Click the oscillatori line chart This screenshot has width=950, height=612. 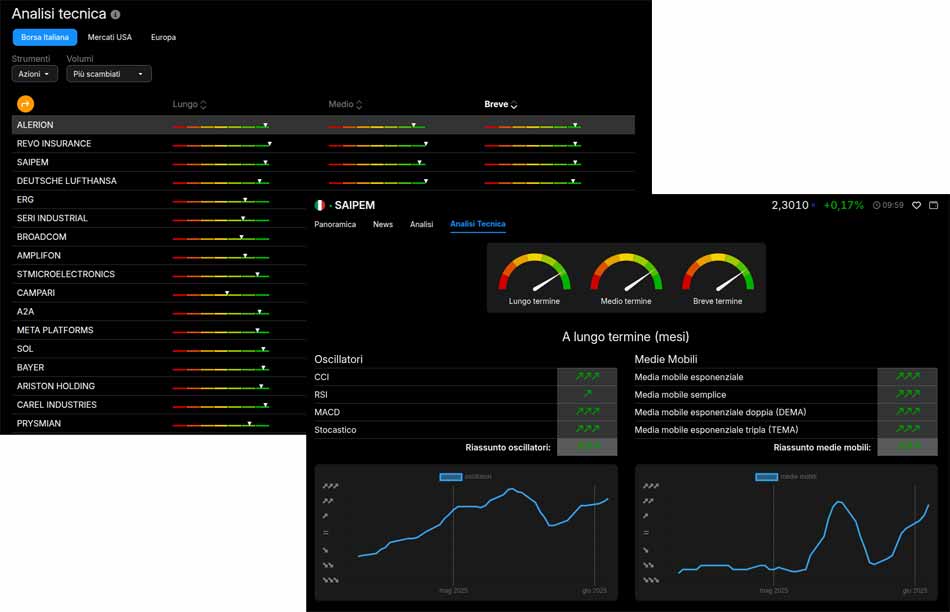click(466, 533)
